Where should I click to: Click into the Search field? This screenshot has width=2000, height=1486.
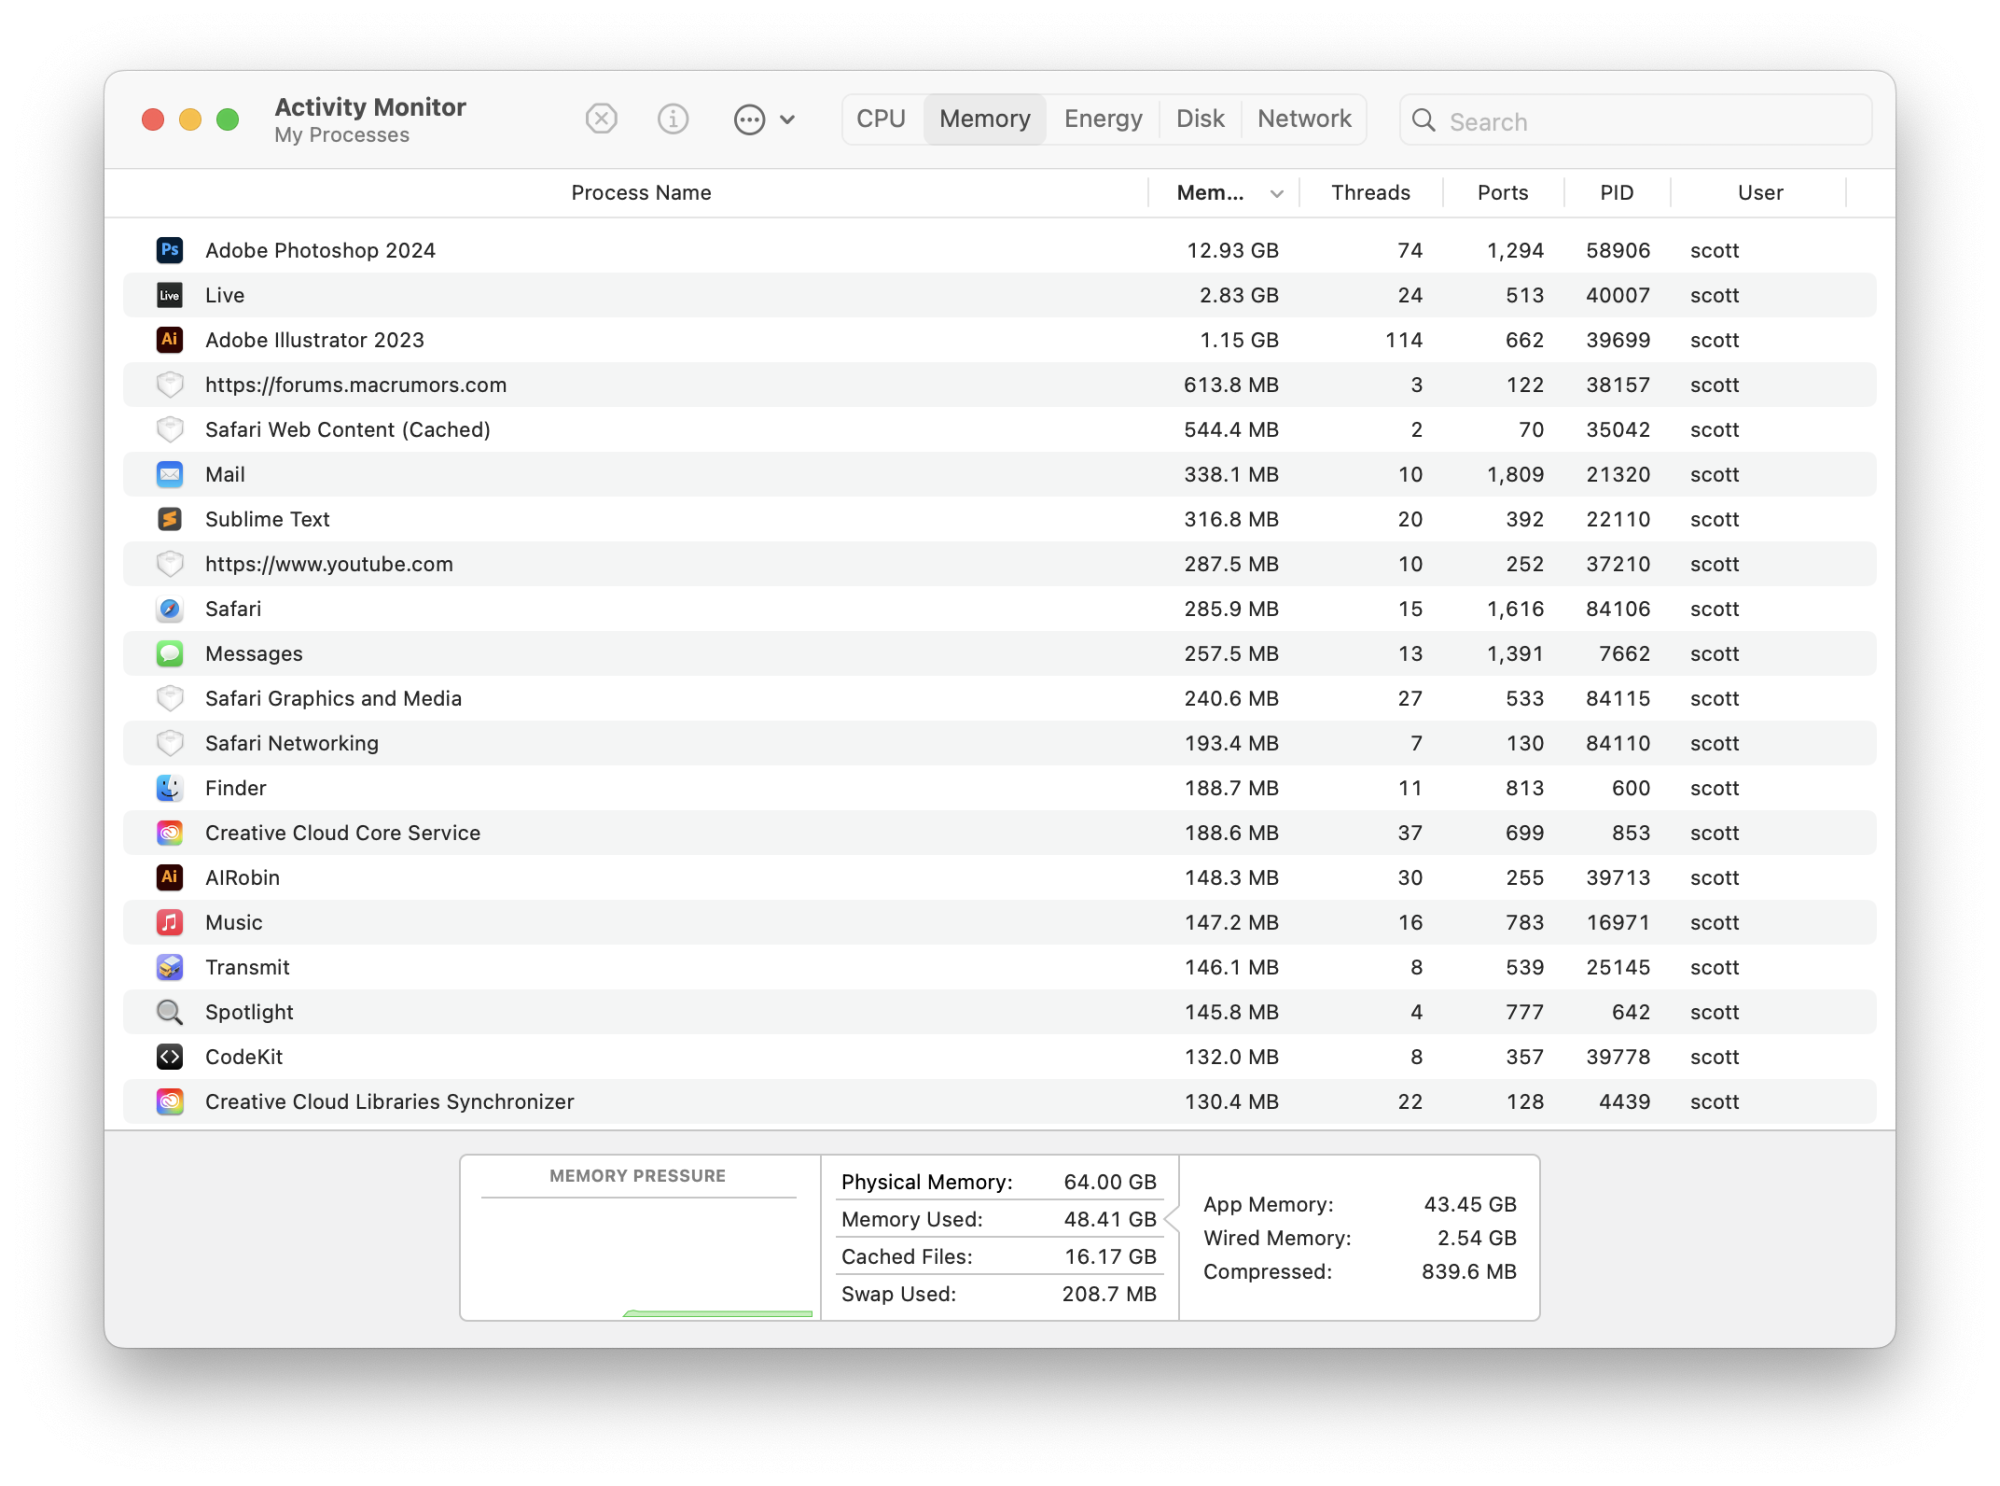1635,121
